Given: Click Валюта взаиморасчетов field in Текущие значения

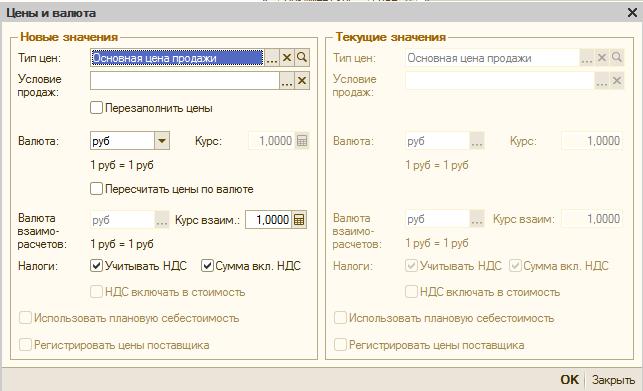Looking at the screenshot, I should [x=437, y=220].
